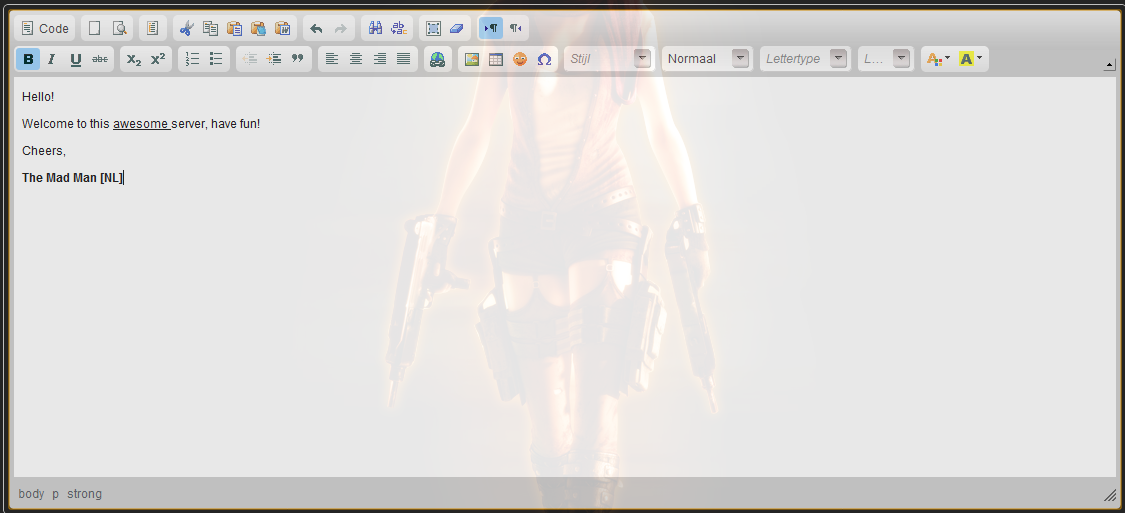1125x513 pixels.
Task: Click the underlined word awesome
Action: (141, 123)
